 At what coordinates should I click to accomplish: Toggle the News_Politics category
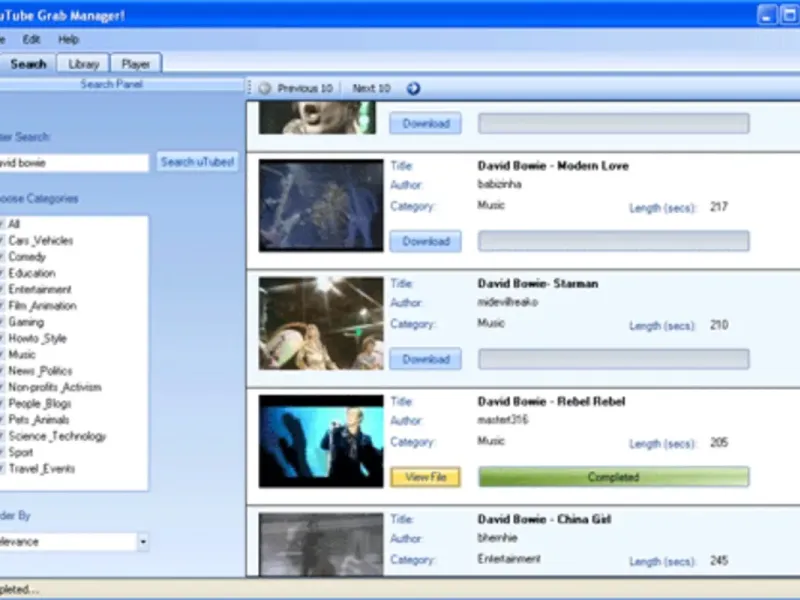[x=40, y=371]
